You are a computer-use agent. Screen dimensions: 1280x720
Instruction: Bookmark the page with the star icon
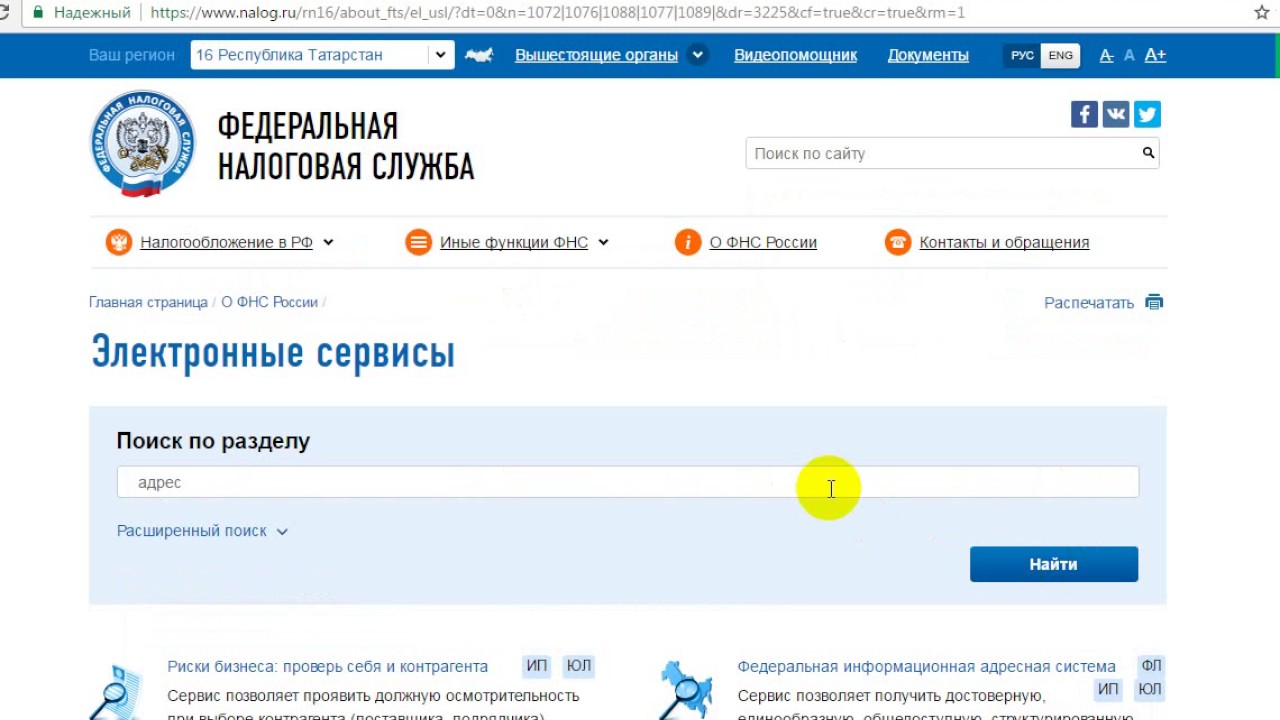(1261, 13)
